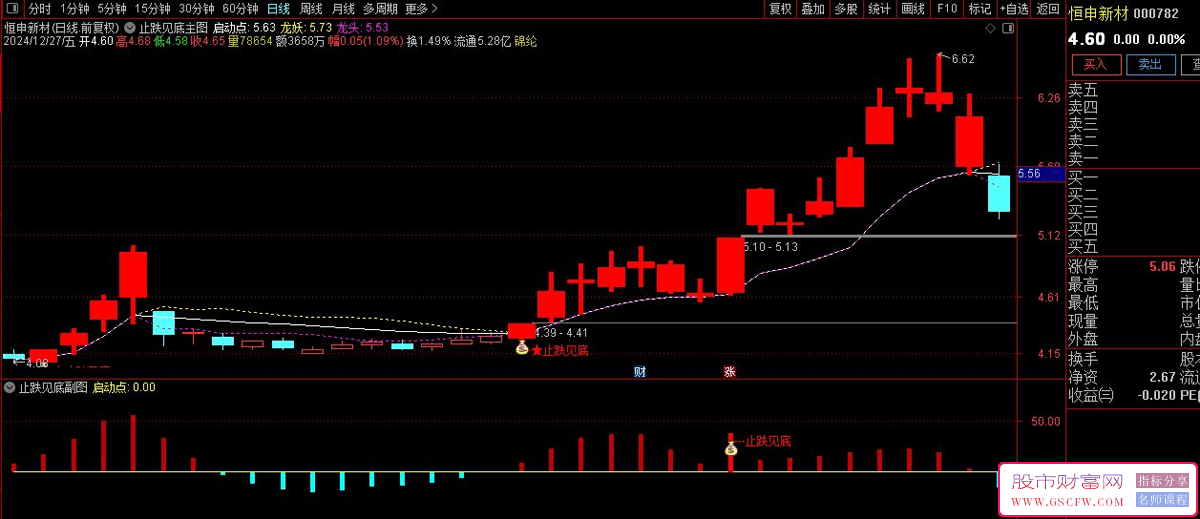1200x519 pixels.
Task: Open the 统计 statistics tool
Action: pyautogui.click(x=880, y=9)
